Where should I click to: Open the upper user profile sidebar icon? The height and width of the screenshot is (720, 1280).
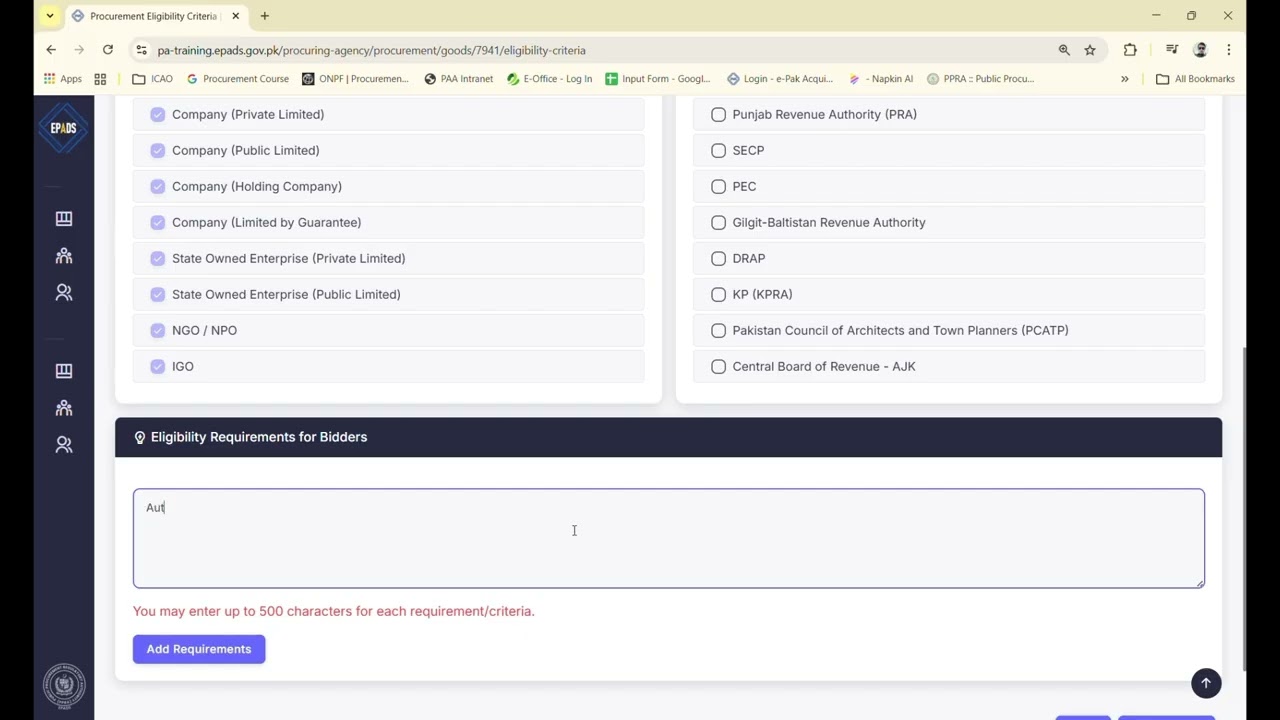pyautogui.click(x=64, y=293)
